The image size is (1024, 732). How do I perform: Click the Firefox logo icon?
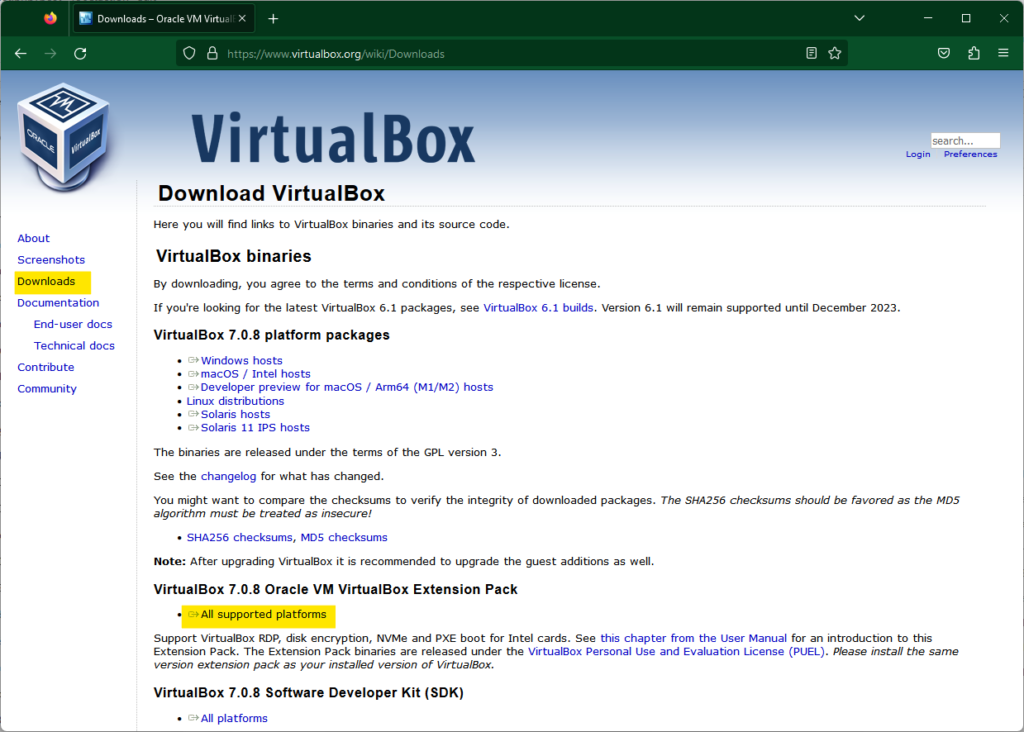50,18
